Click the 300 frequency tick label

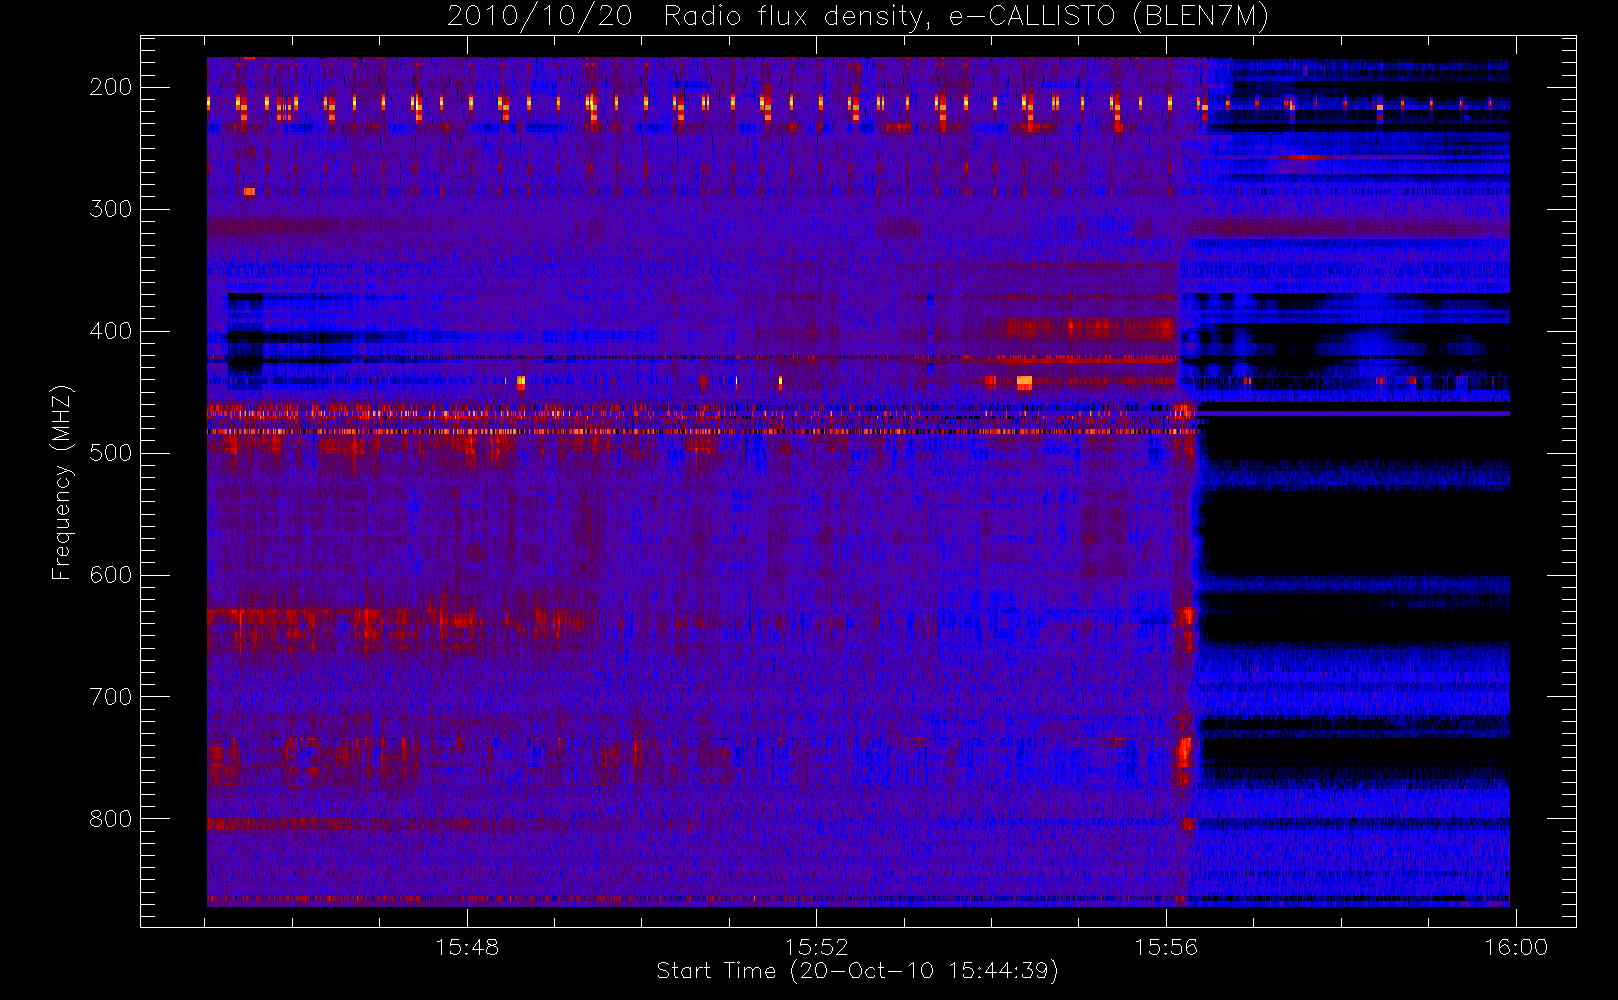click(x=111, y=209)
